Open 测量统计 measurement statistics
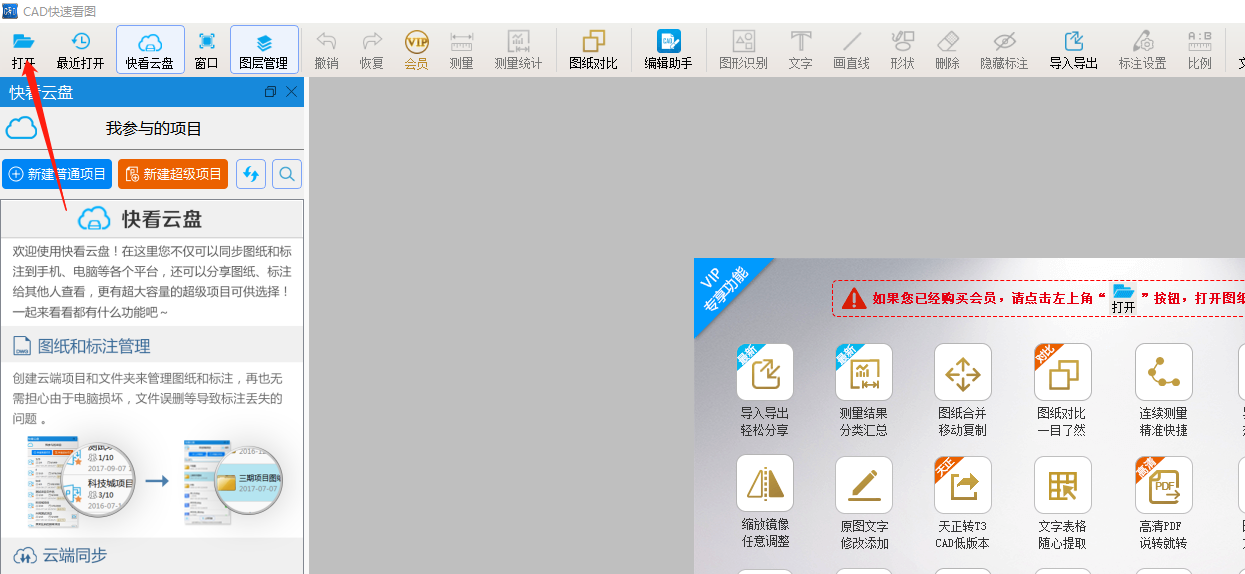The width and height of the screenshot is (1245, 574). 518,50
